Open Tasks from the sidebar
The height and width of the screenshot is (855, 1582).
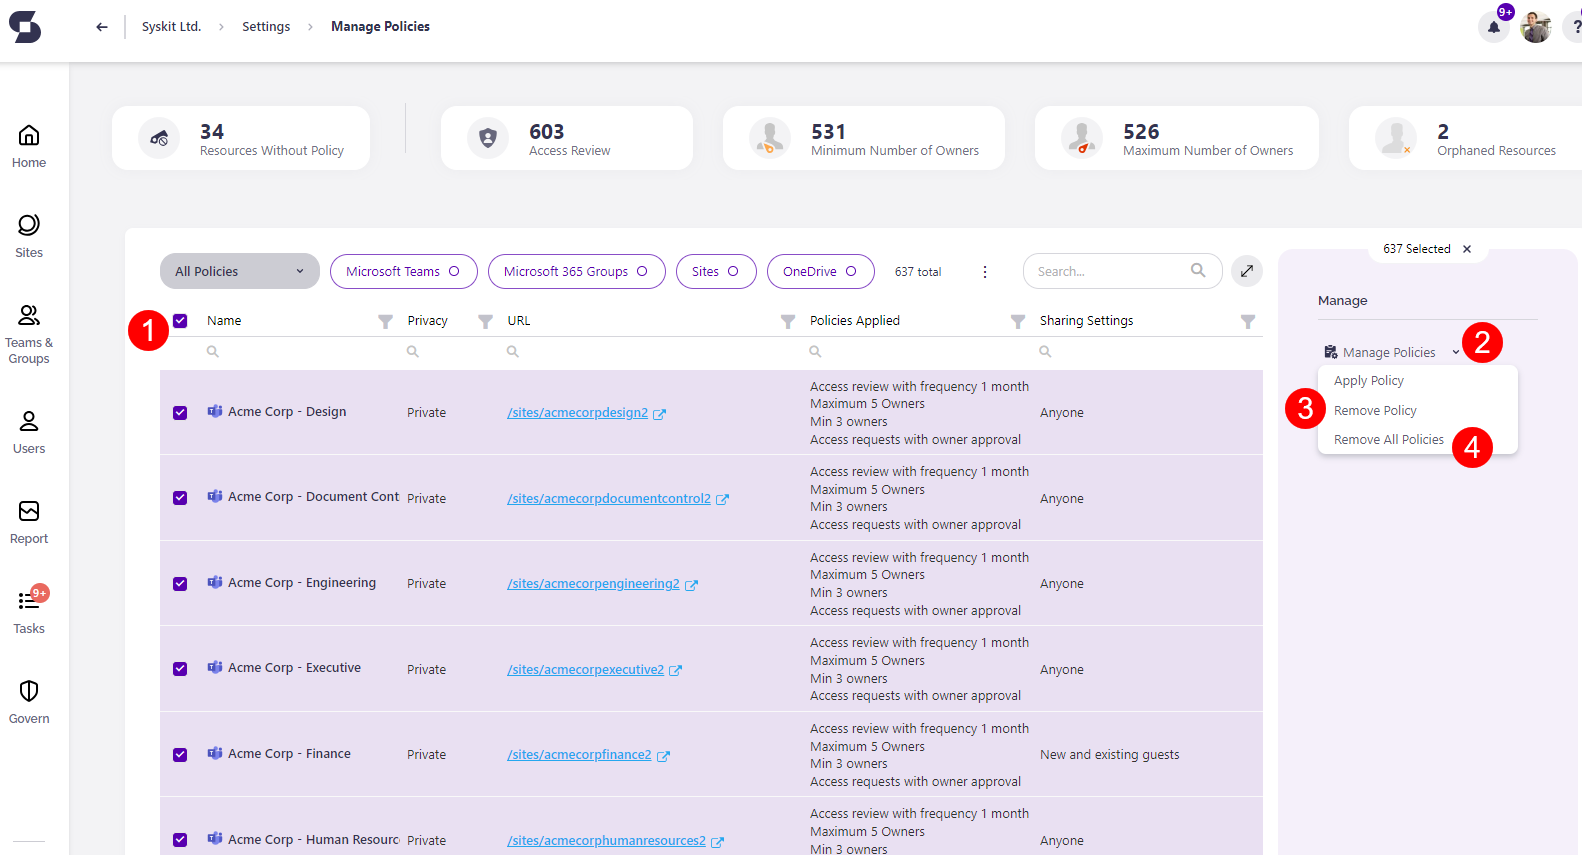(x=29, y=611)
